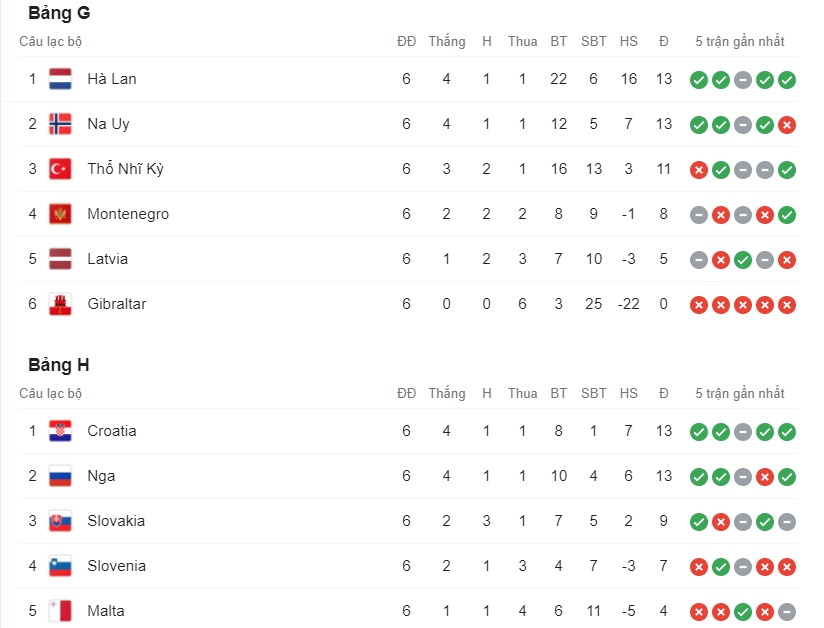Open the Hà Lan team link
The width and height of the screenshot is (824, 628).
point(112,79)
